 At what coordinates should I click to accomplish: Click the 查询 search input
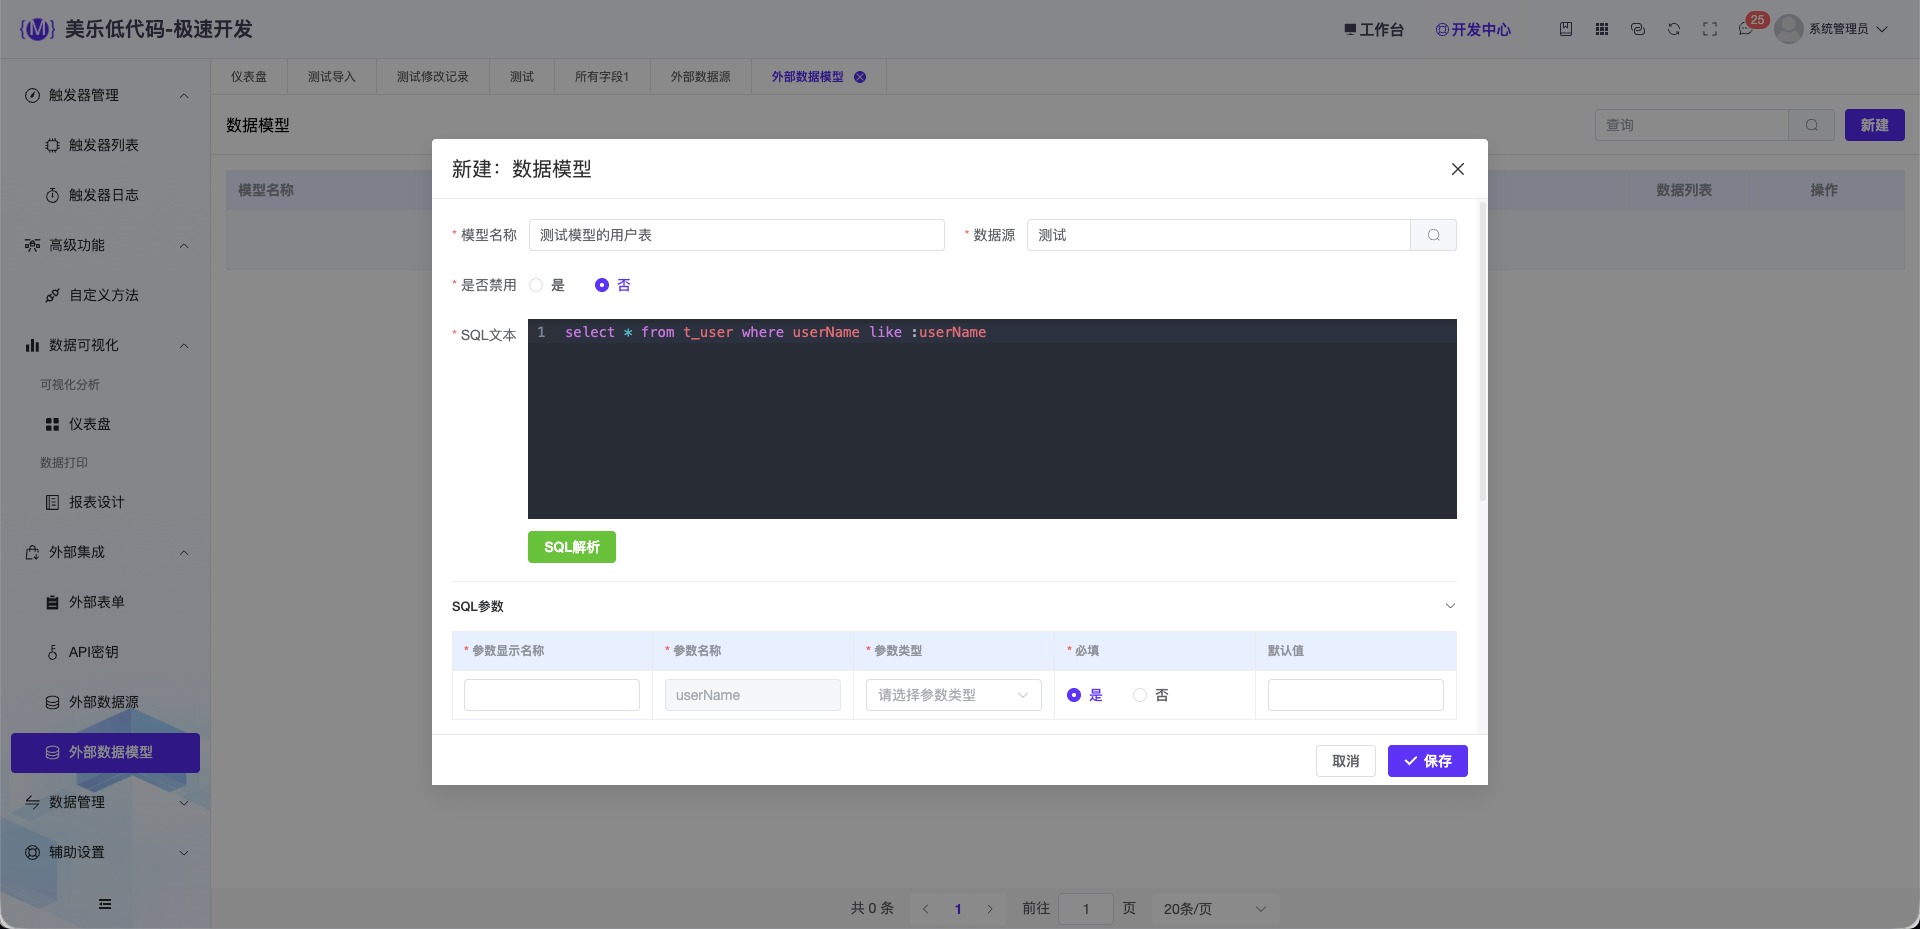1692,125
